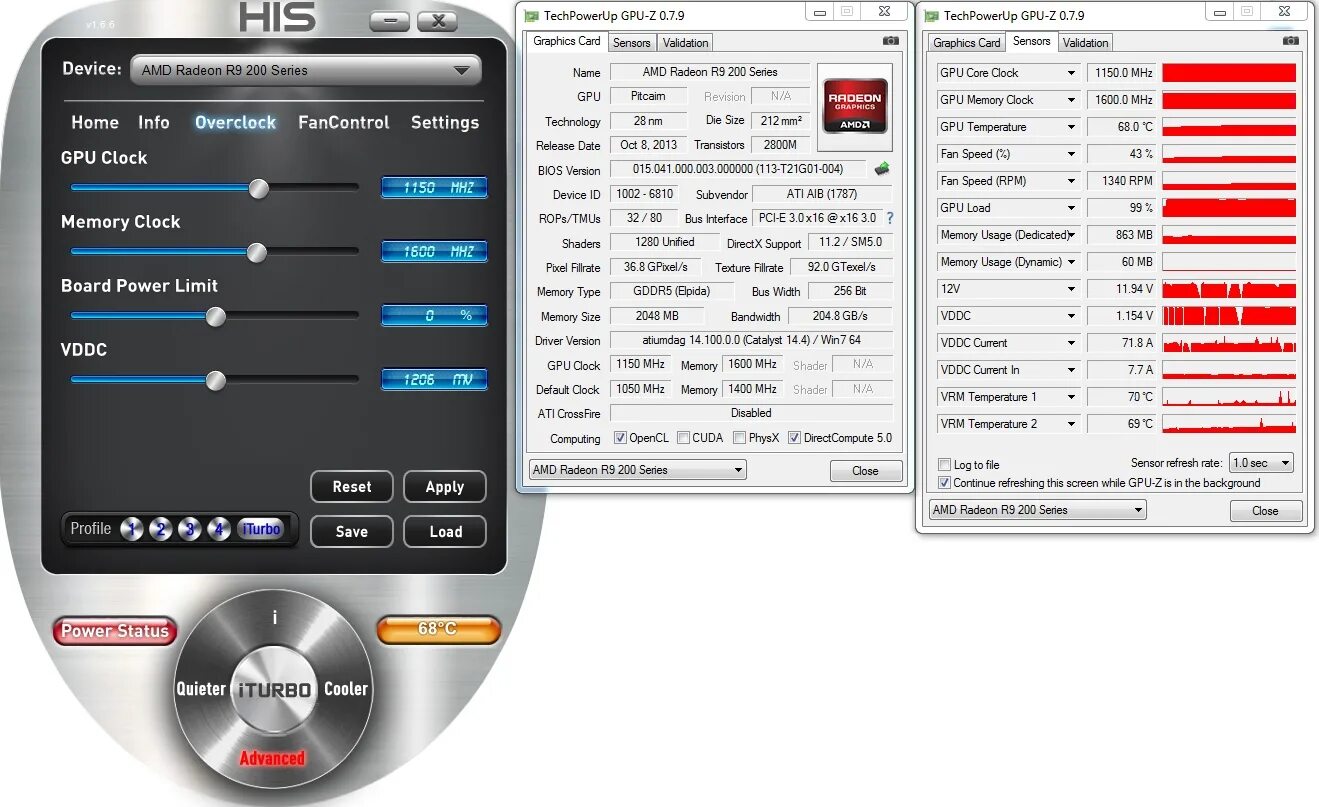Viewport: 1319px width, 807px height.
Task: Save the overclock profile
Action: pyautogui.click(x=352, y=532)
